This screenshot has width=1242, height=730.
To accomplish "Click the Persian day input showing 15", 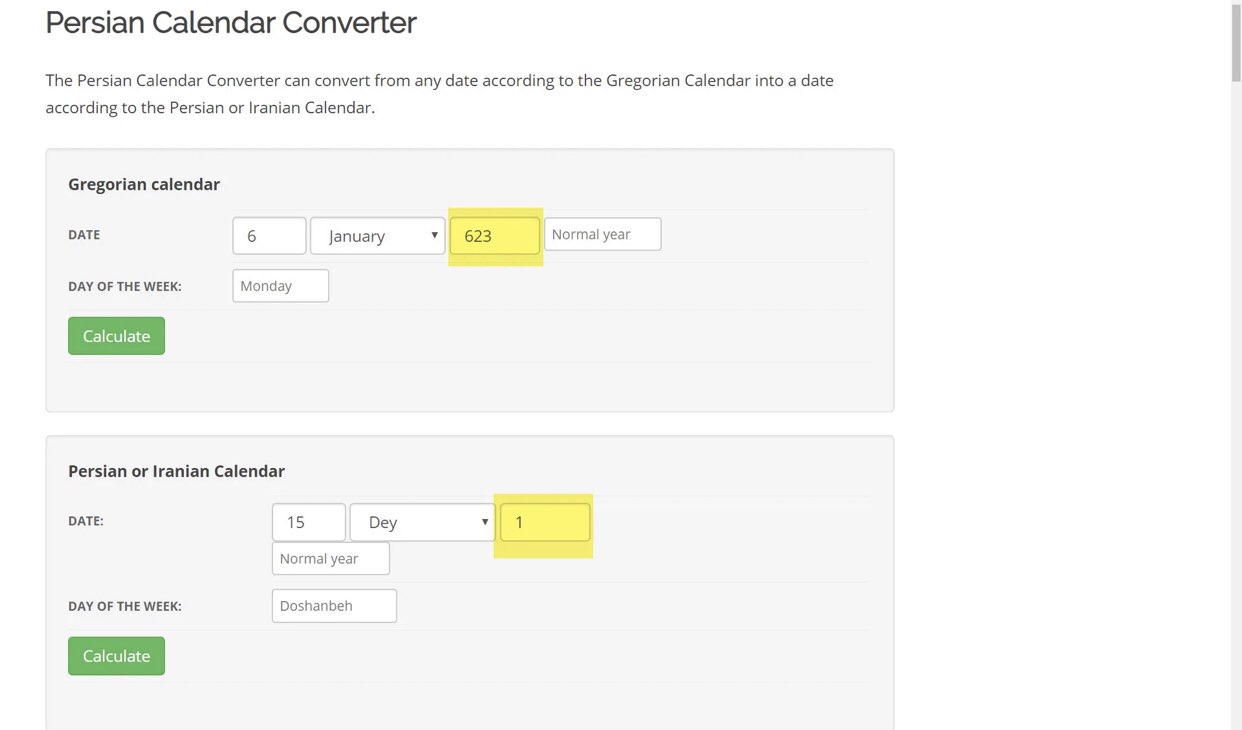I will [x=308, y=522].
